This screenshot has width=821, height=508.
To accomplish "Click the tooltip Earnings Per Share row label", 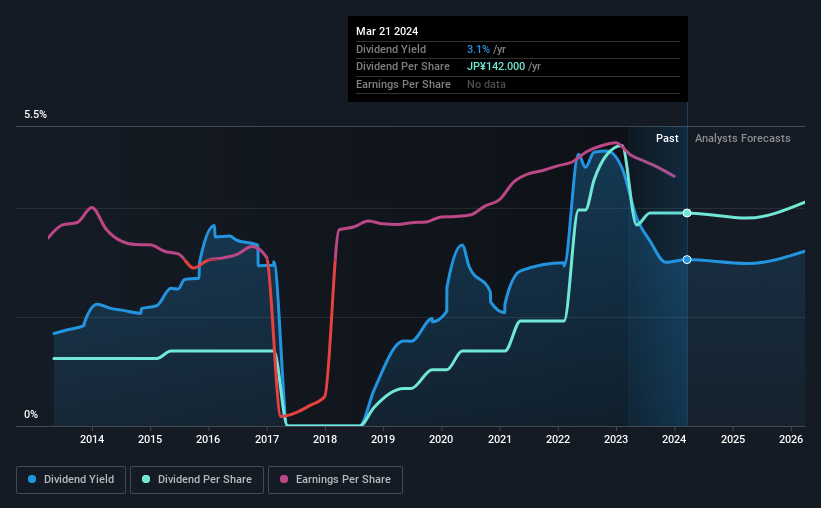I will click(403, 84).
